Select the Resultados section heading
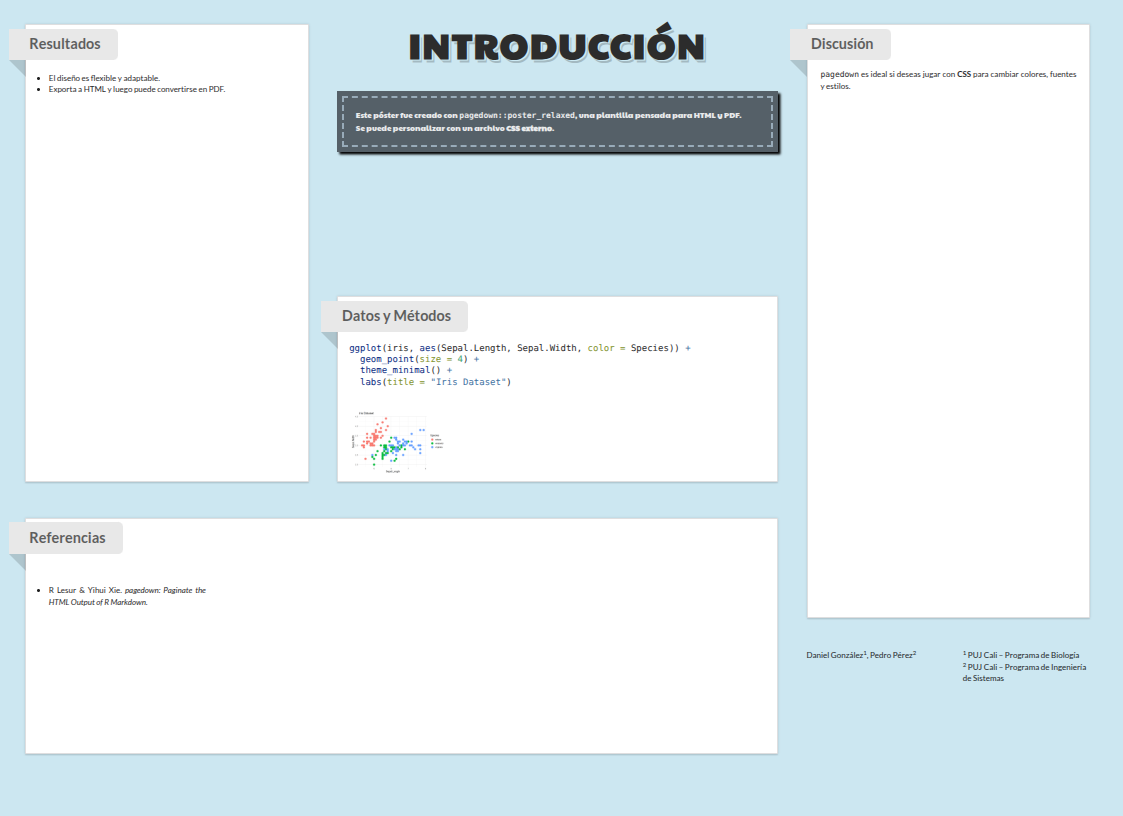The image size is (1123, 816). [65, 44]
